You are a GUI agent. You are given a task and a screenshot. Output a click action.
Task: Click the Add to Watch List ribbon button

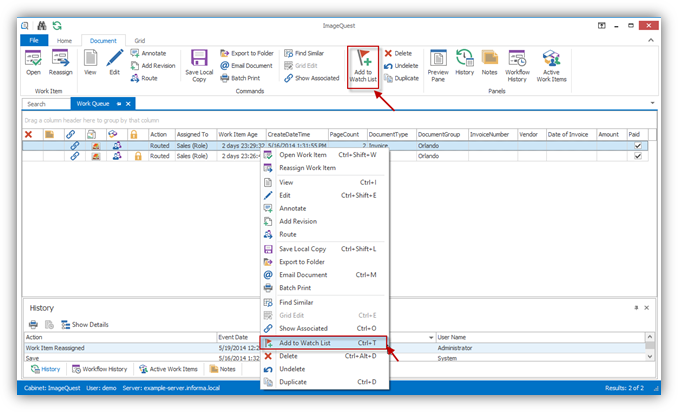[x=363, y=67]
